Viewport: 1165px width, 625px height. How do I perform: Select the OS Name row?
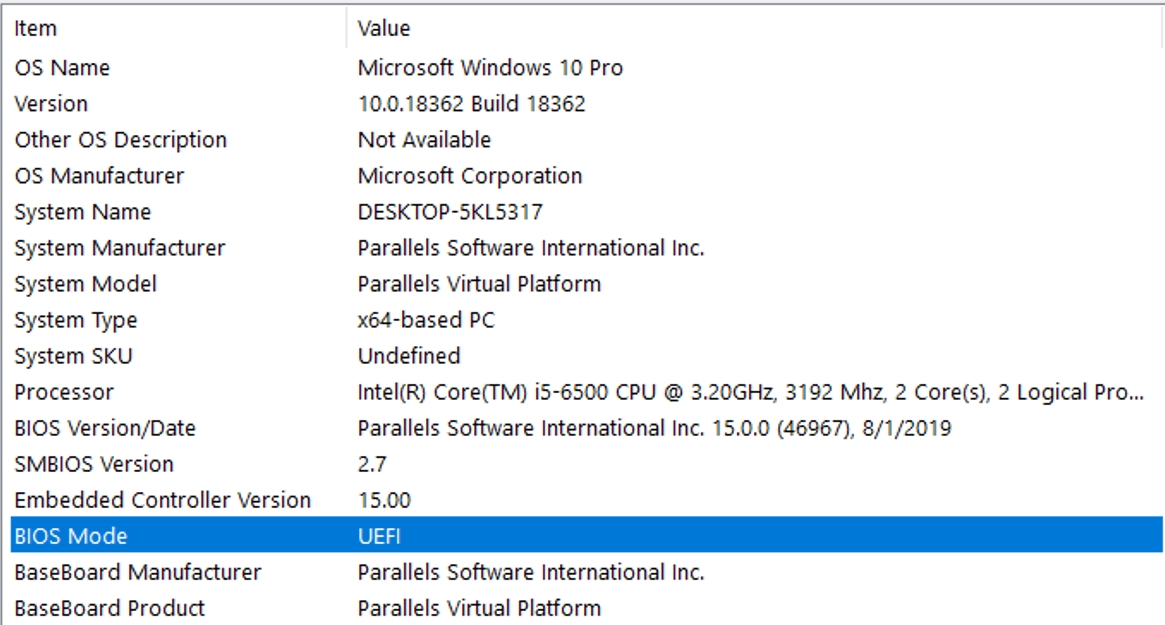[x=62, y=68]
